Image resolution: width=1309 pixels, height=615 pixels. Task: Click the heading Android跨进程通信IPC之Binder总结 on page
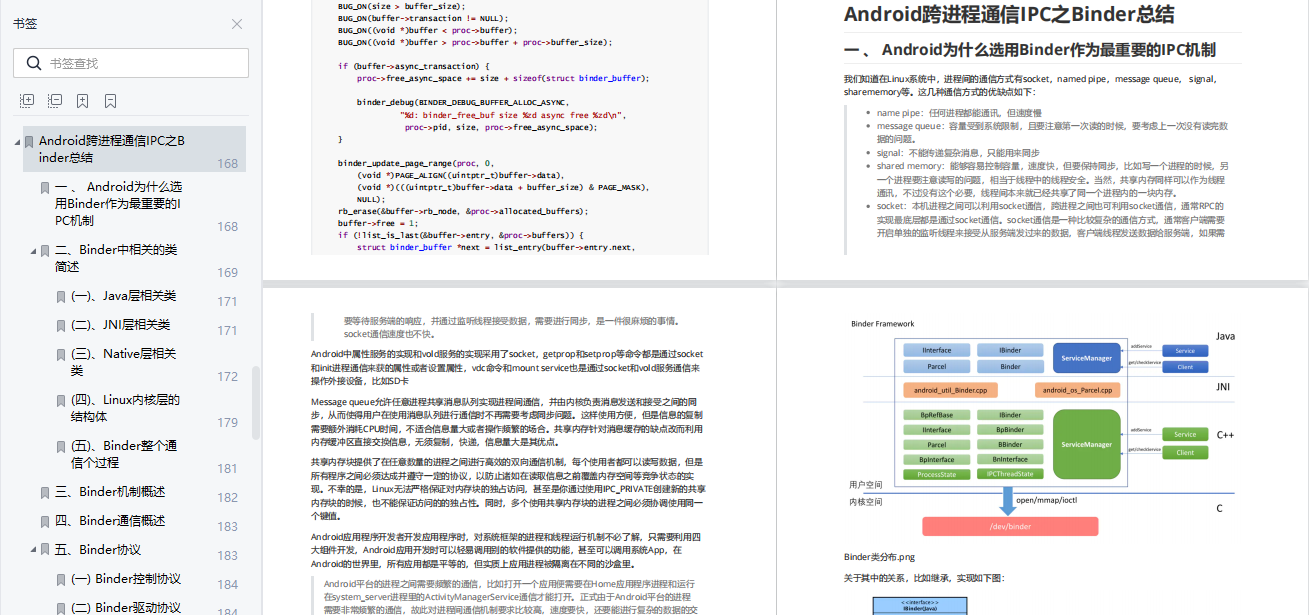(x=1009, y=15)
